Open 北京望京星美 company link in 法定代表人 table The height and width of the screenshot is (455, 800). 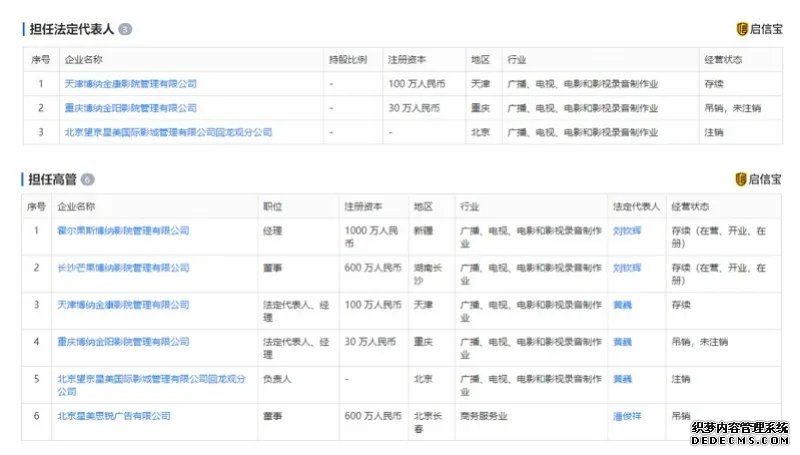168,132
